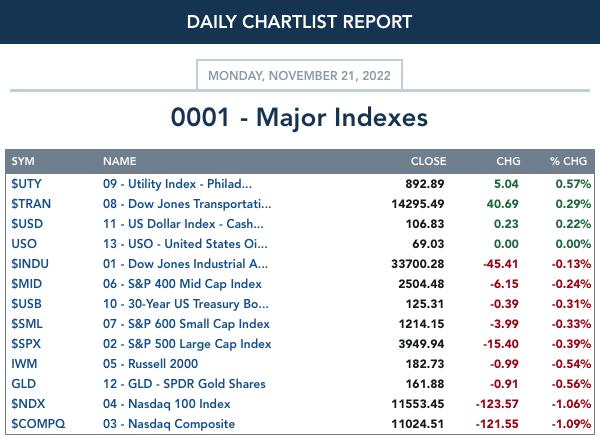The image size is (600, 439).
Task: Click the S&P 600 Small Cap Index link
Action: (x=186, y=324)
